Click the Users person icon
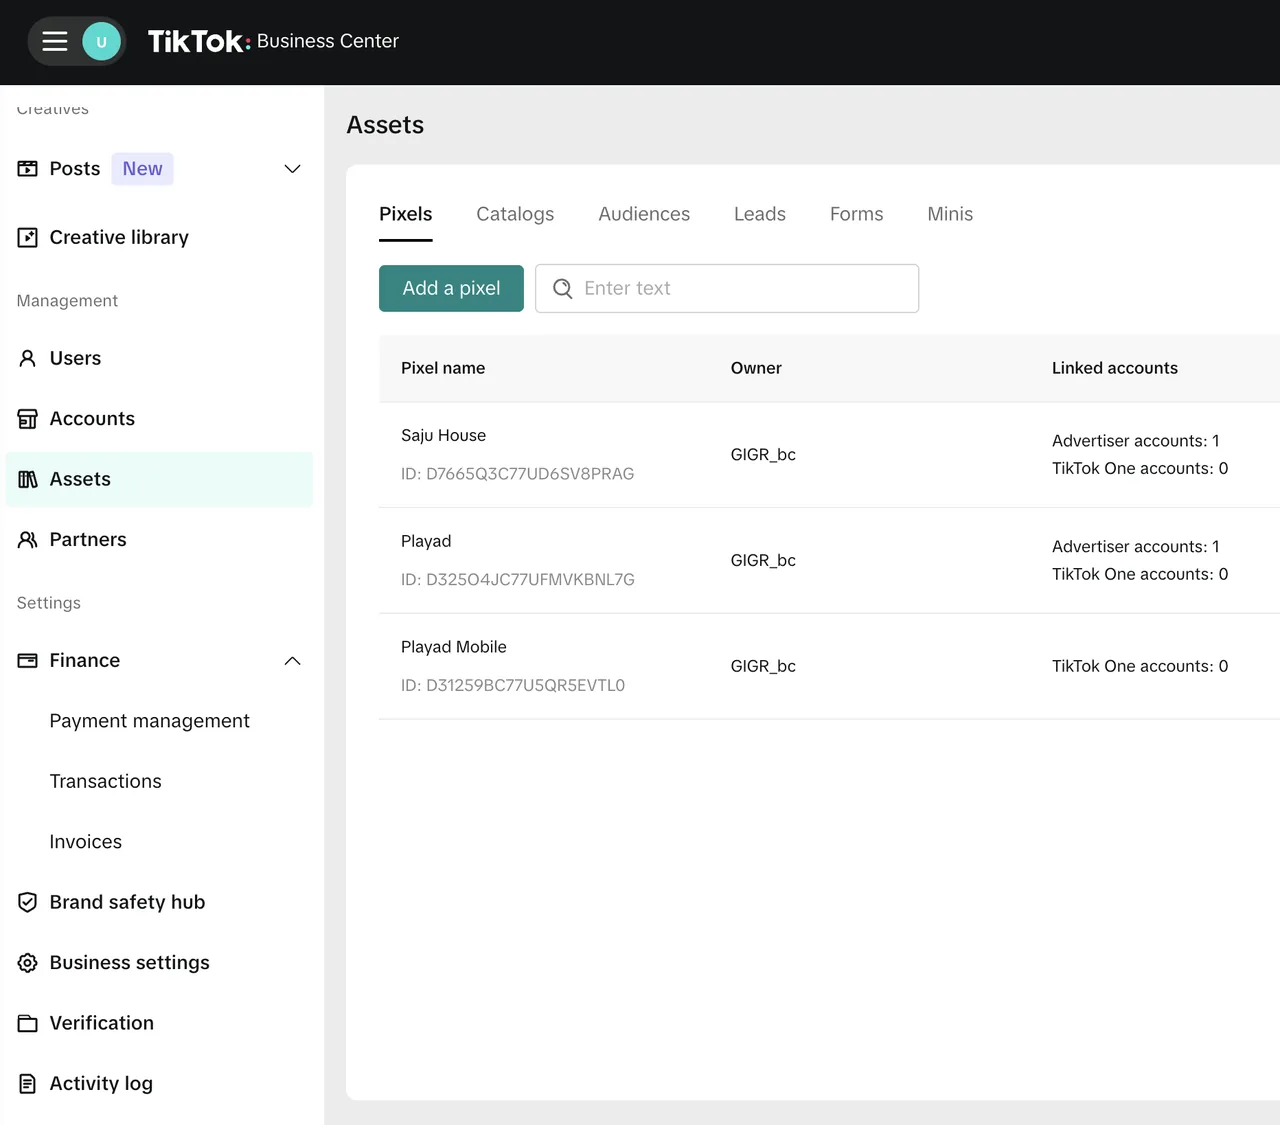The image size is (1280, 1125). click(28, 358)
